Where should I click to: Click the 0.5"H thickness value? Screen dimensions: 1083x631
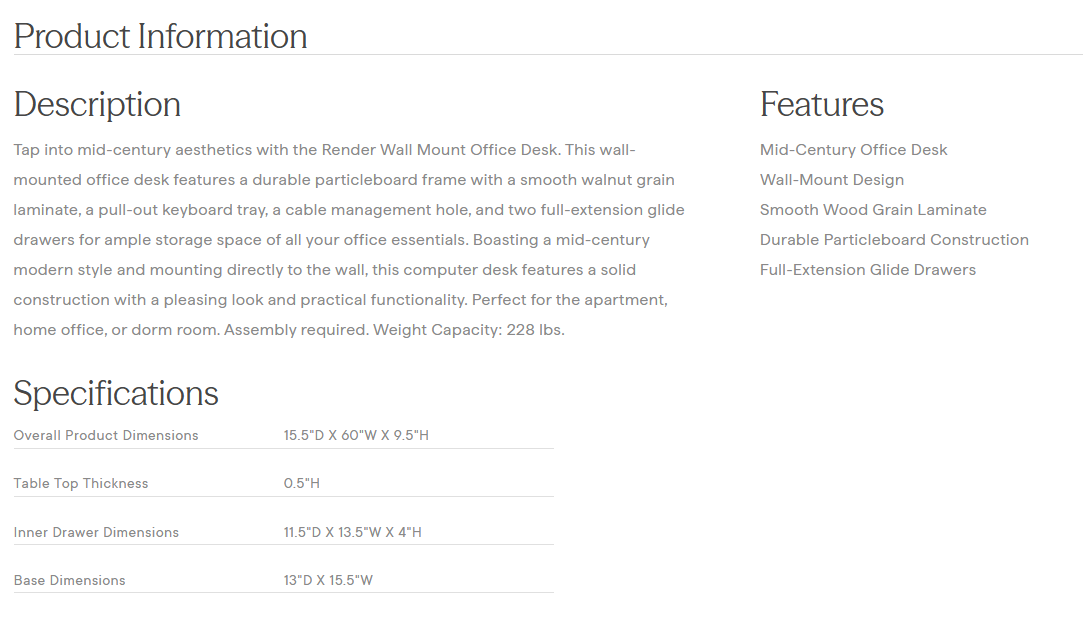(x=301, y=483)
